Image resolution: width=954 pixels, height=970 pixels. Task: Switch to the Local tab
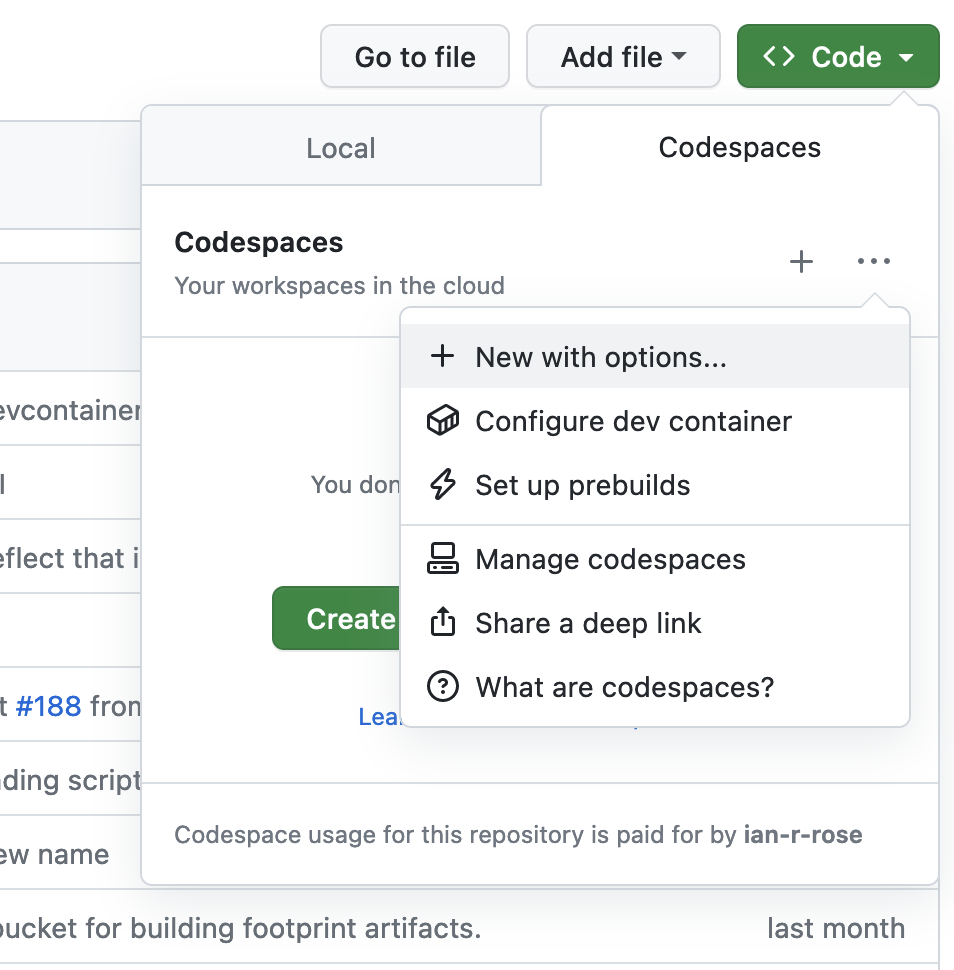(x=341, y=148)
